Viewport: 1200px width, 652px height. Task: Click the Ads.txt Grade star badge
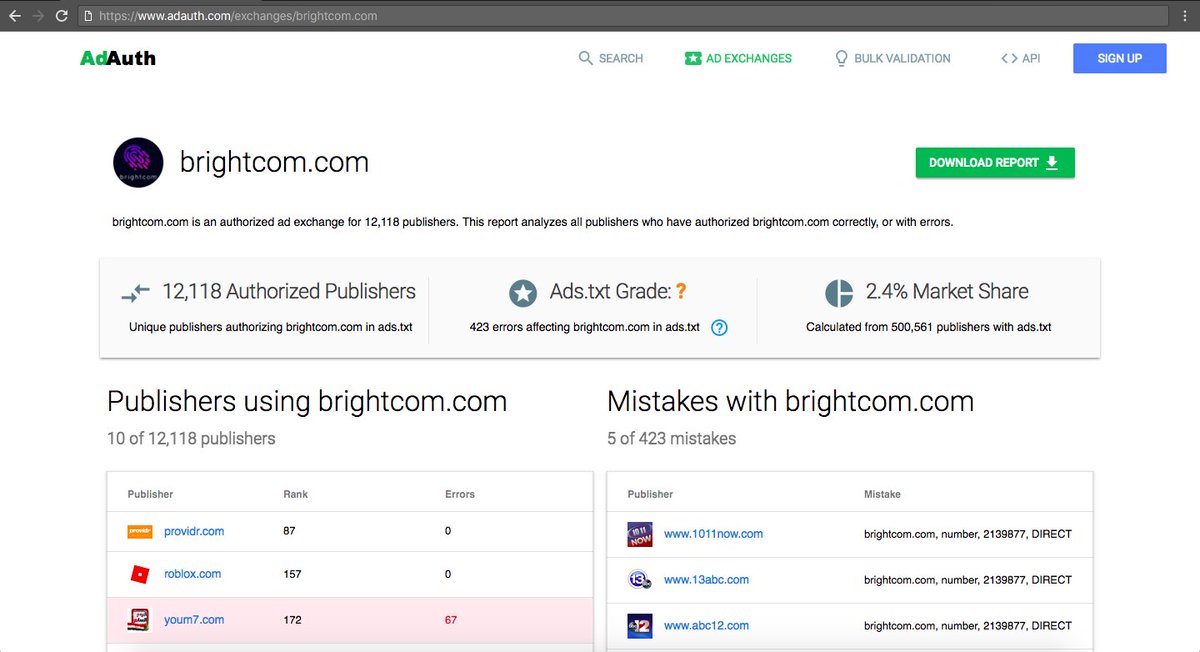(523, 293)
